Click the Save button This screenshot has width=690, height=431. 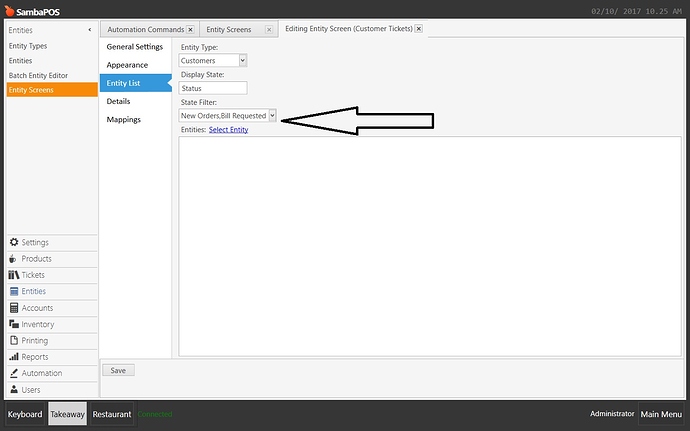tap(118, 370)
